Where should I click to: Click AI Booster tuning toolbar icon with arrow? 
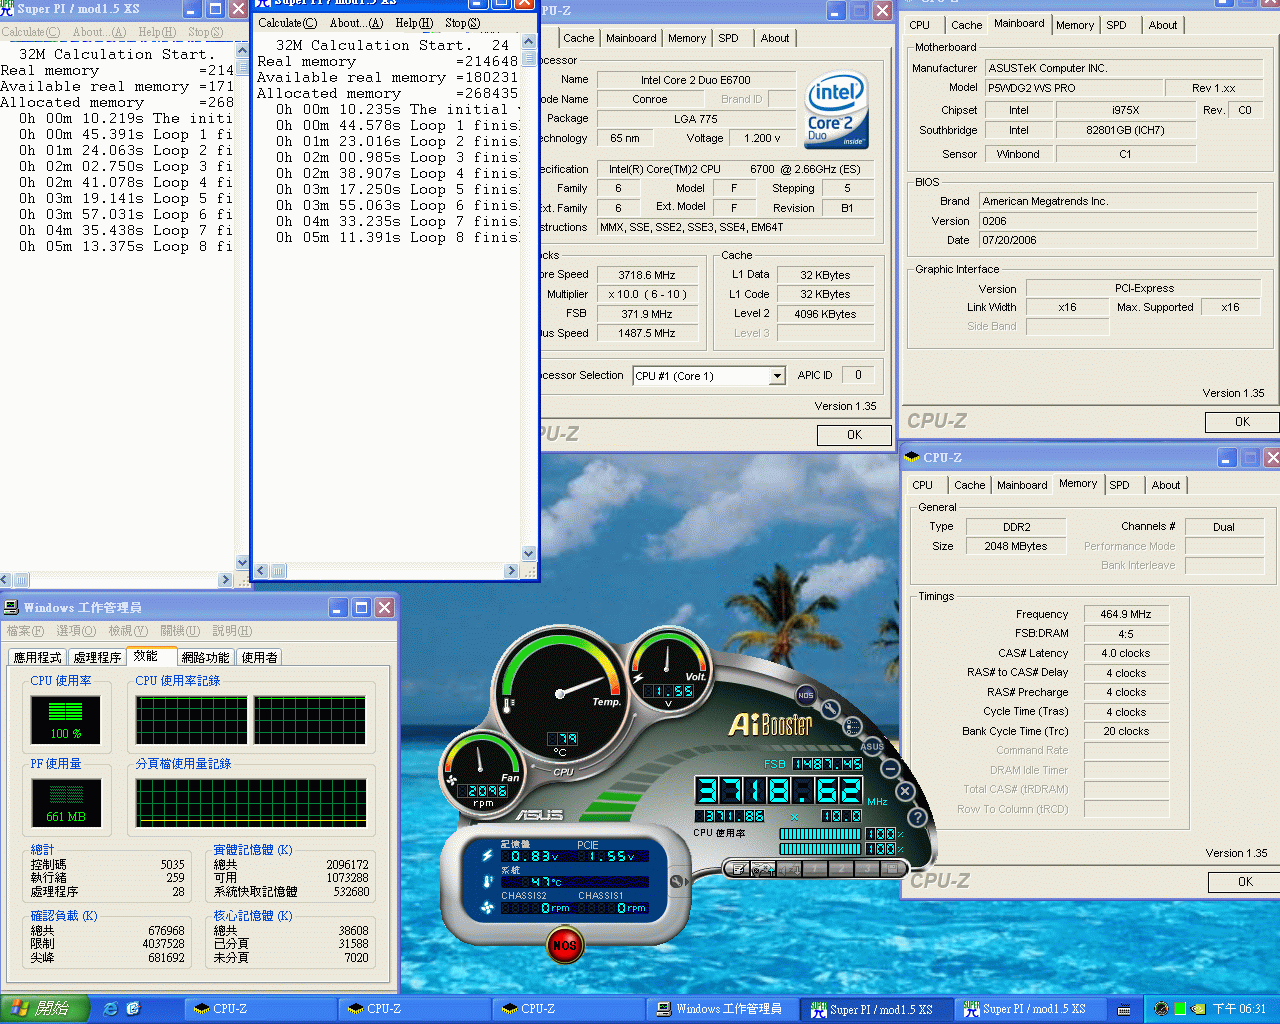(x=763, y=869)
